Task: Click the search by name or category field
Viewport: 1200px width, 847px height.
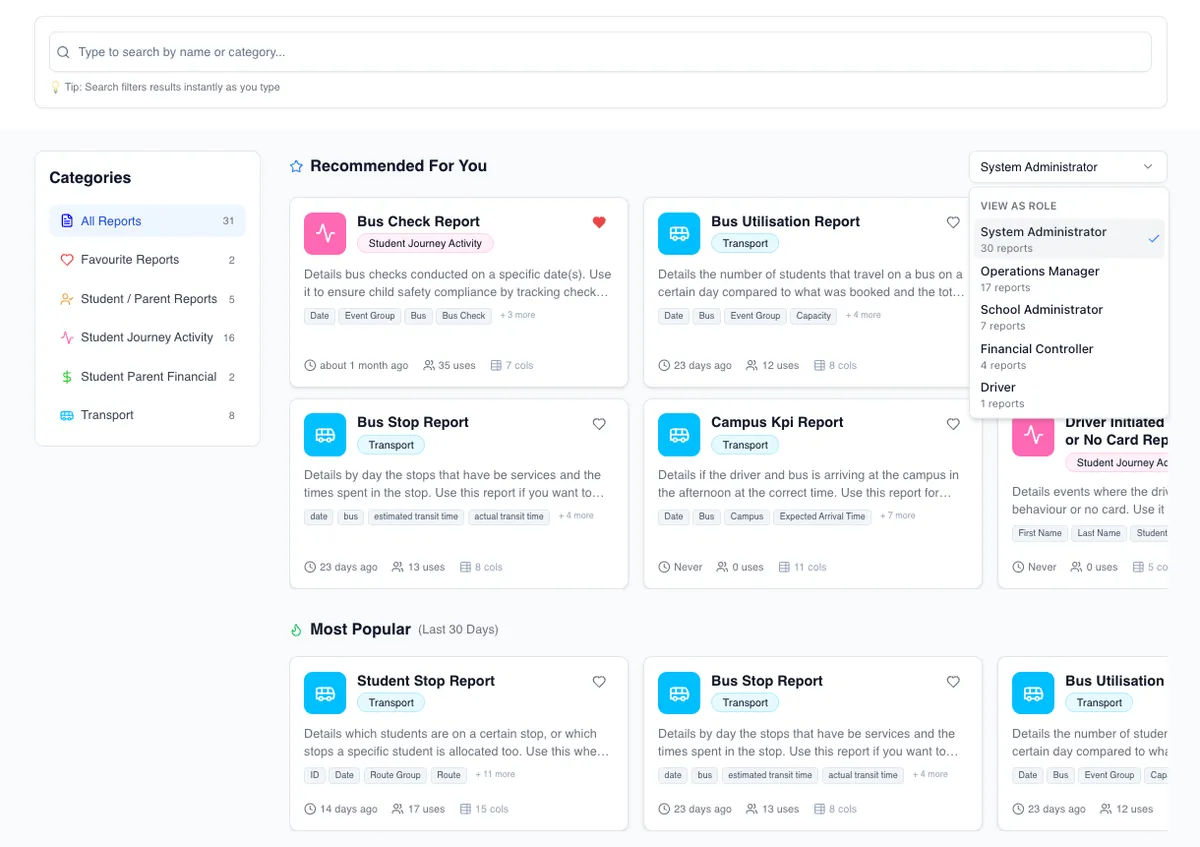Action: [600, 52]
